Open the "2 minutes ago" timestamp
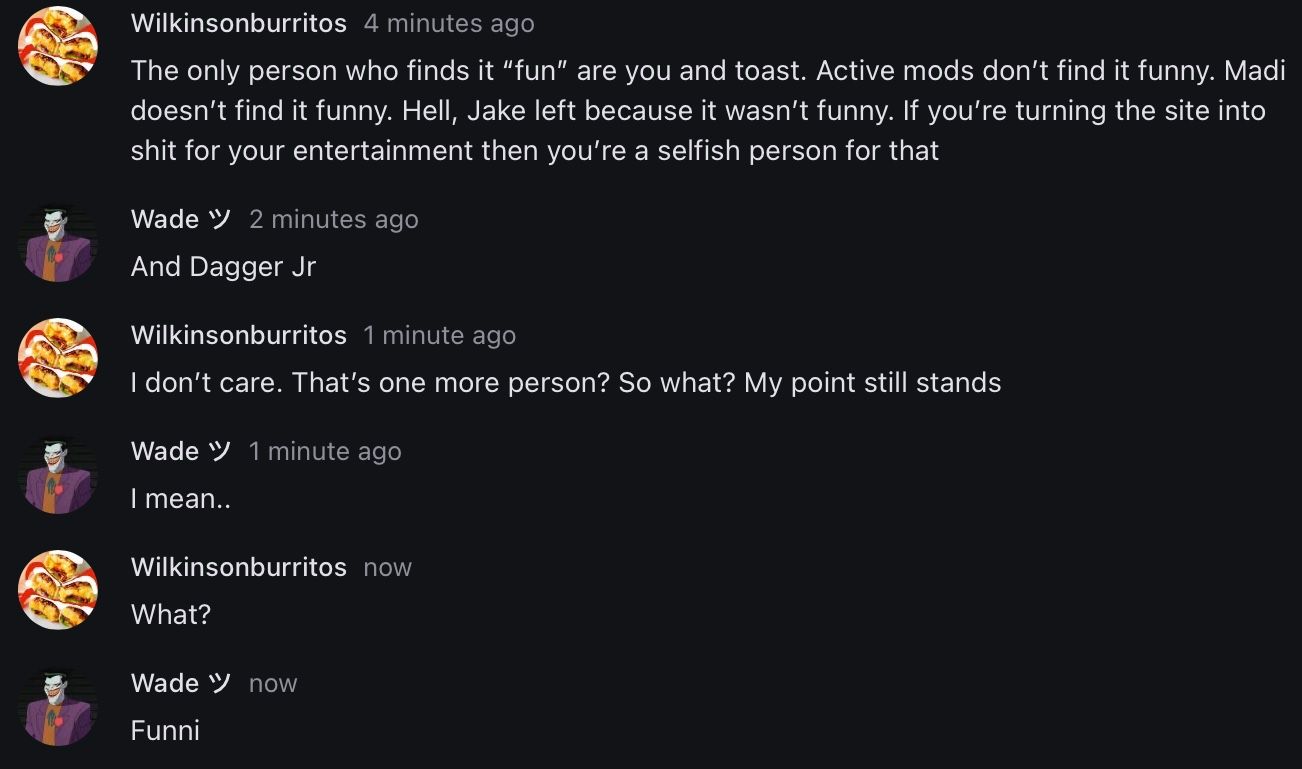 point(333,219)
